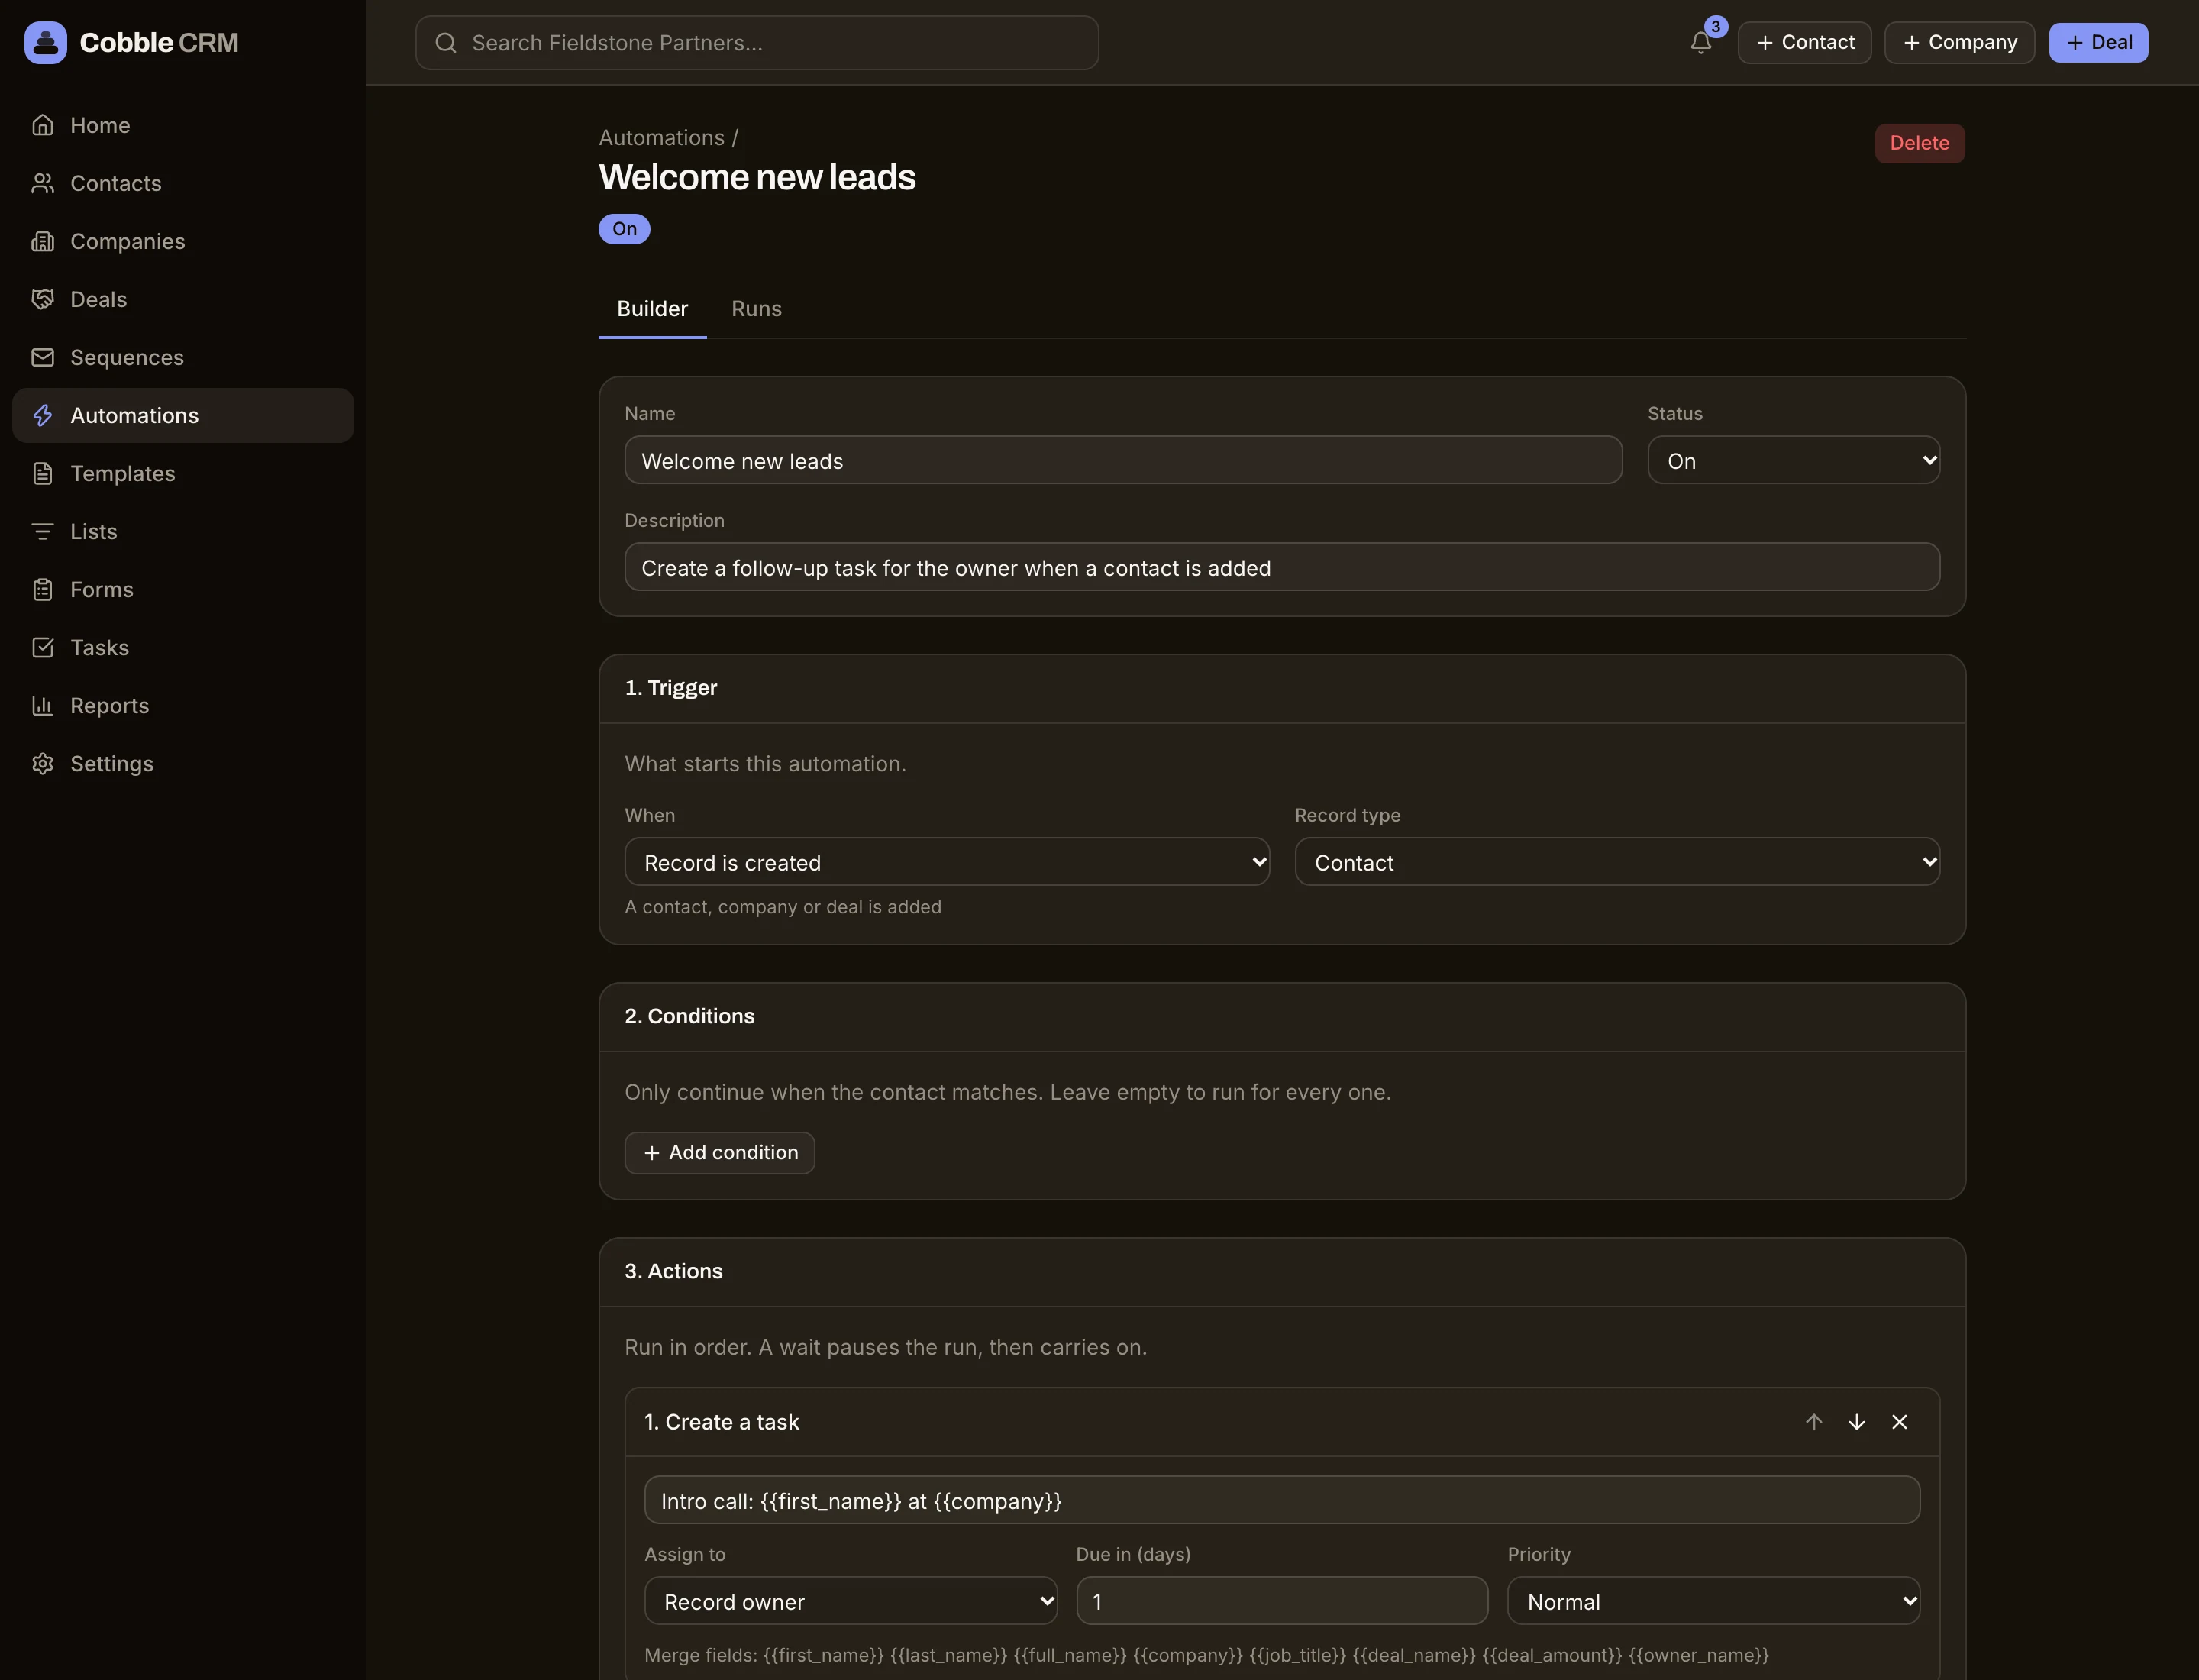The image size is (2199, 1680).
Task: Switch to the Runs tab
Action: click(x=757, y=309)
